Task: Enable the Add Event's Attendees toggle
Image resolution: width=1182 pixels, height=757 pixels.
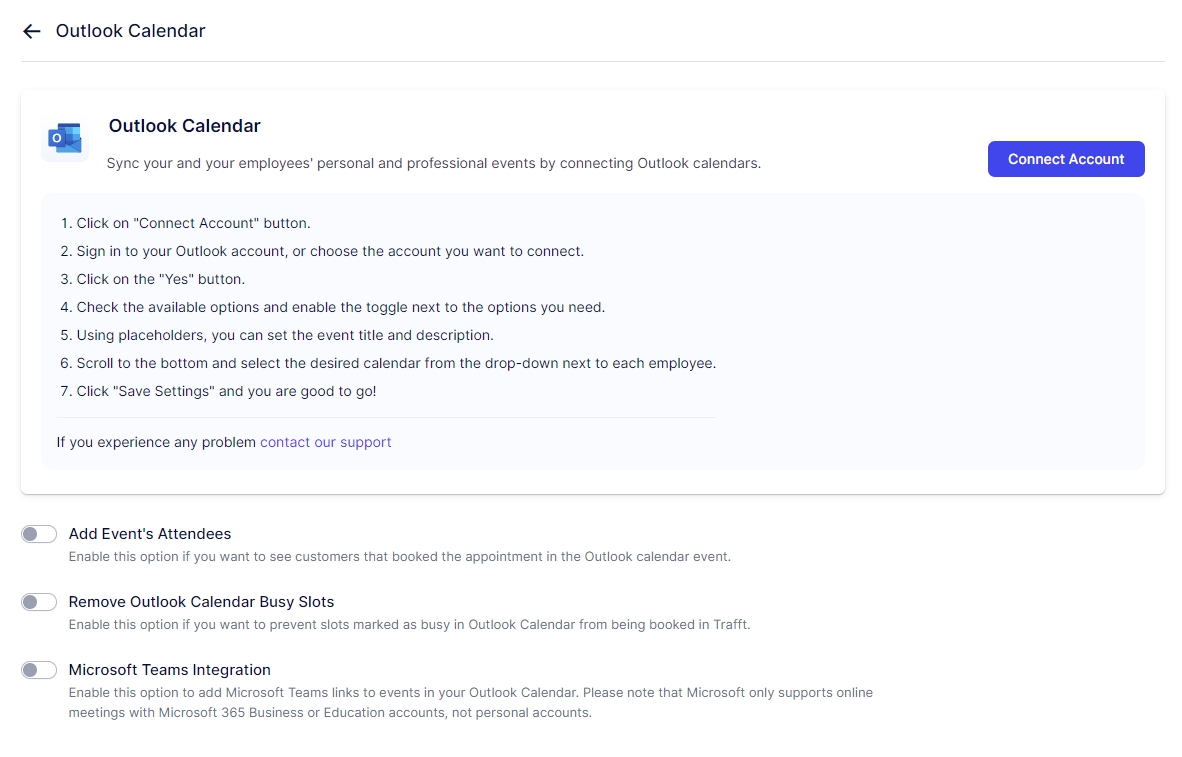Action: 39,534
